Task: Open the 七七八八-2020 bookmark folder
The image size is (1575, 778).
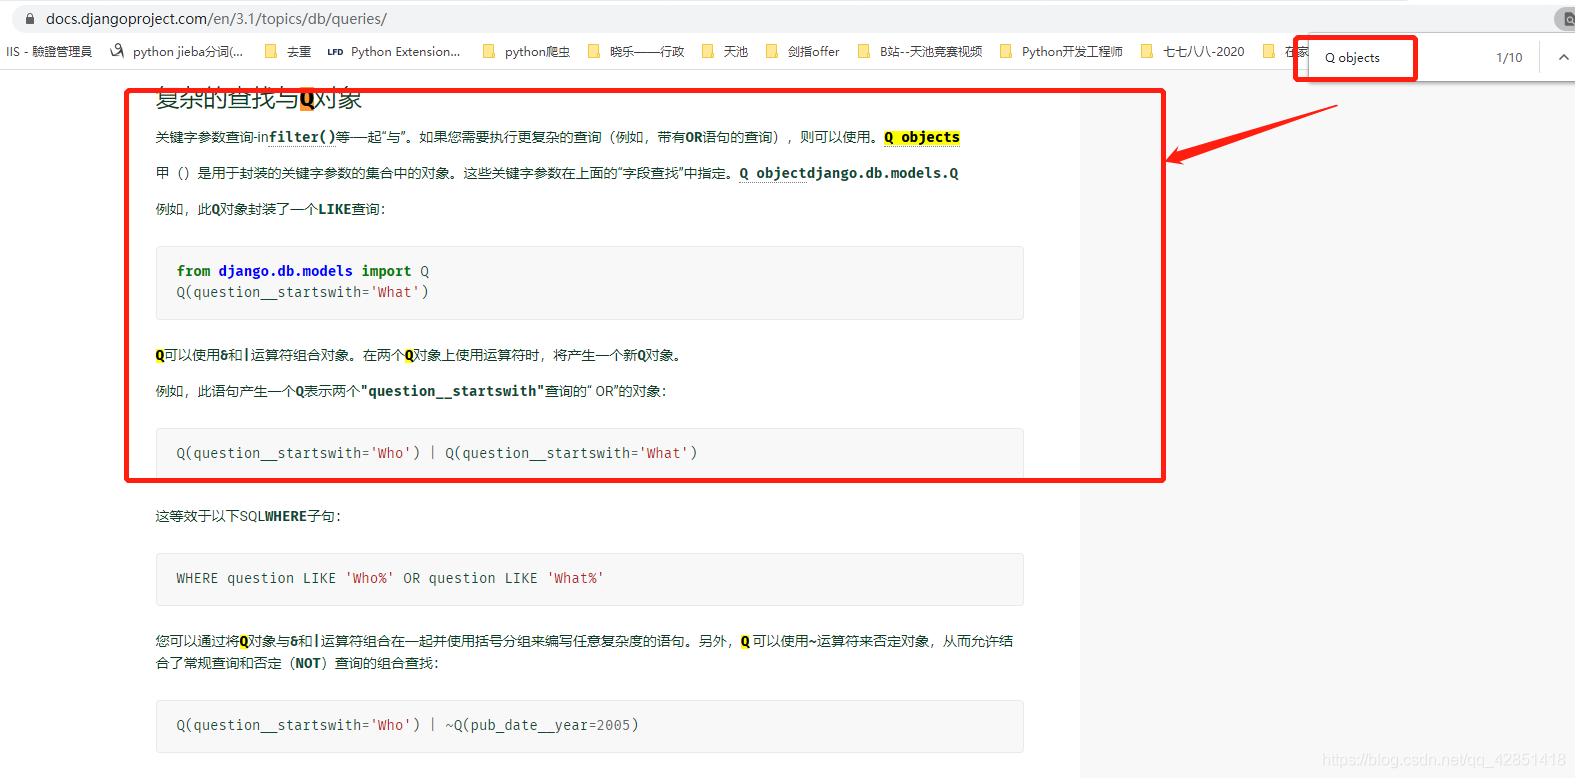Action: tap(1193, 52)
